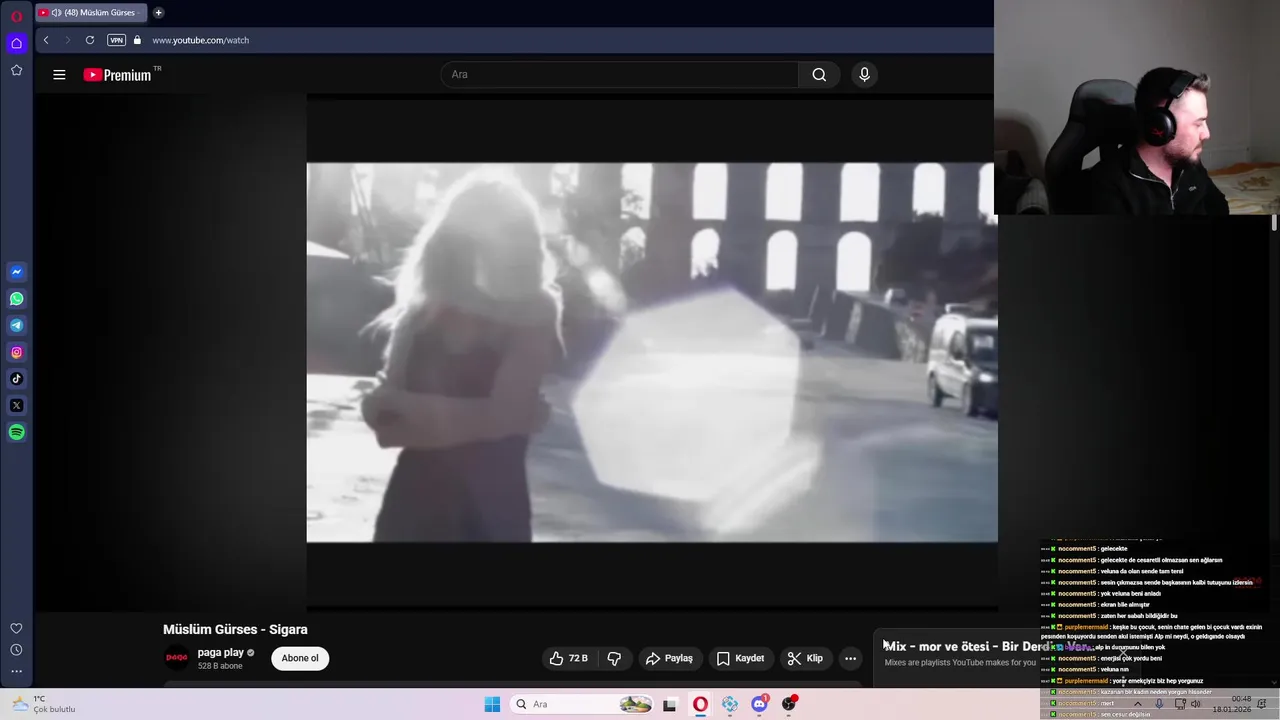Reload the YouTube page
Screen dimensions: 1280x720
tap(90, 40)
